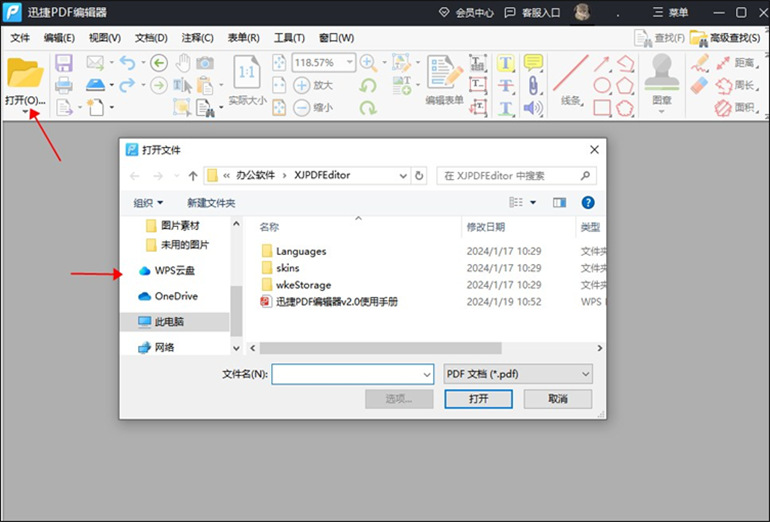Click the Open (打开) folder icon

coord(26,73)
